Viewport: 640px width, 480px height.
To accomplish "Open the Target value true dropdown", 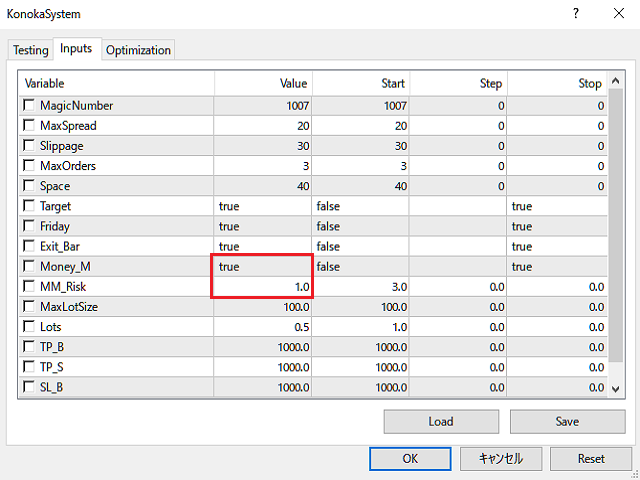I will click(x=263, y=206).
